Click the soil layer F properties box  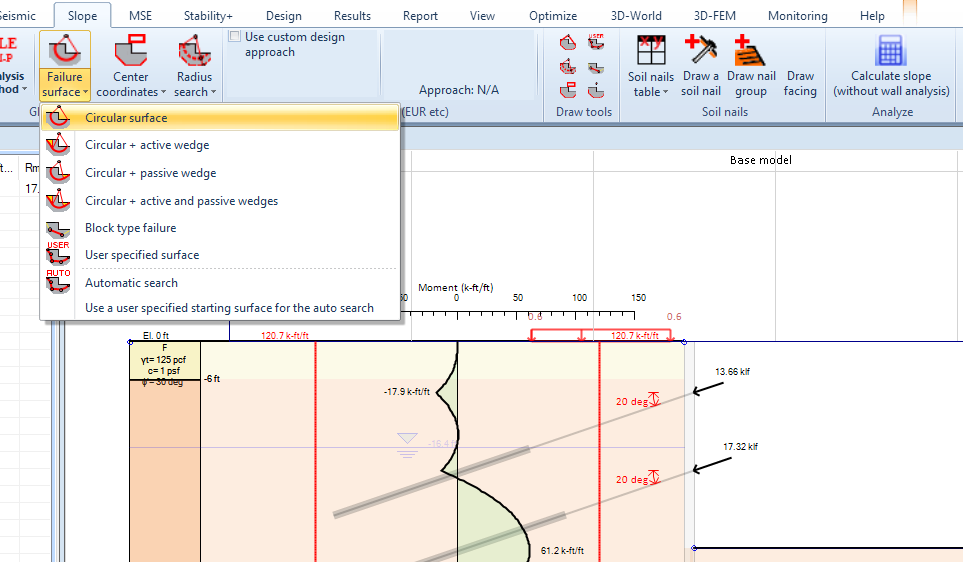pos(165,361)
